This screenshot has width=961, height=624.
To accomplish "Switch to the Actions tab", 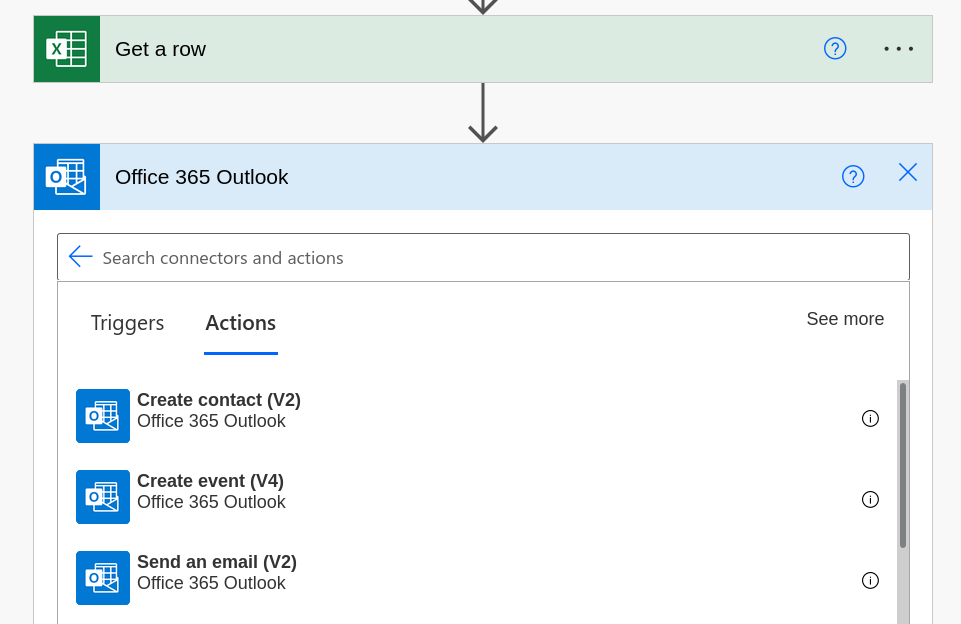I will pyautogui.click(x=240, y=323).
